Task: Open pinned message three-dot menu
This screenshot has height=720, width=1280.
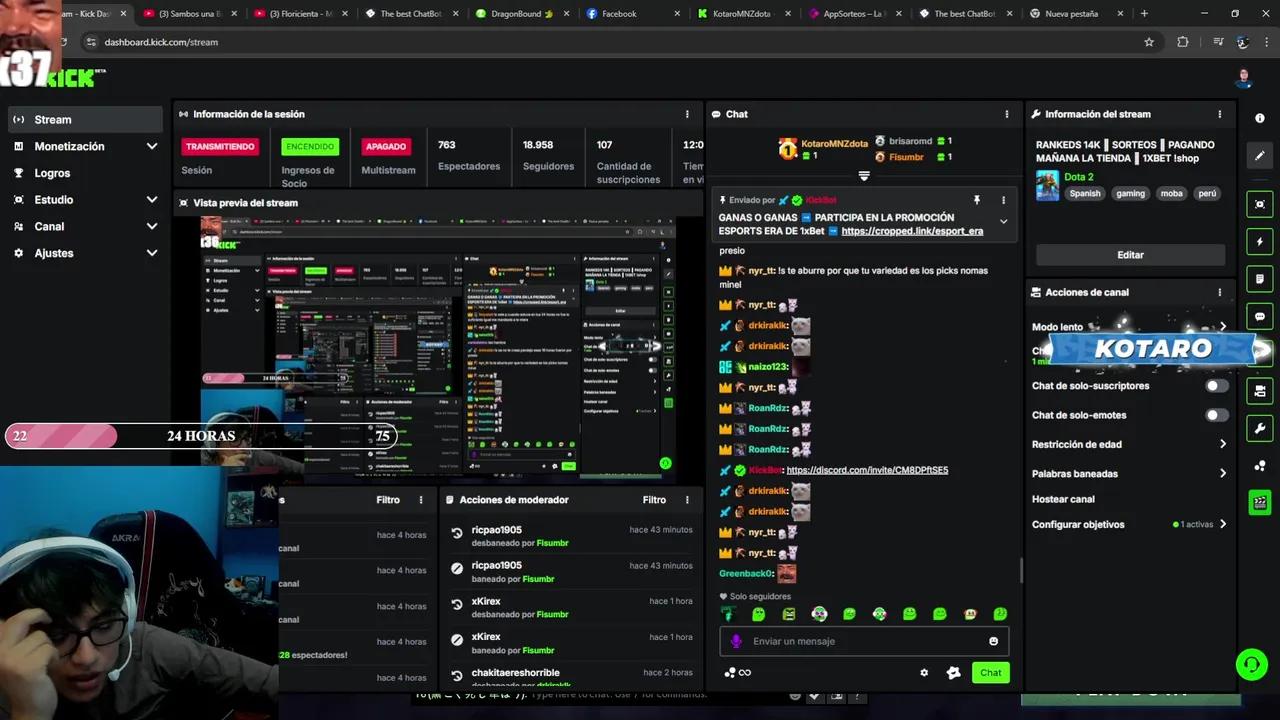Action: (1003, 200)
